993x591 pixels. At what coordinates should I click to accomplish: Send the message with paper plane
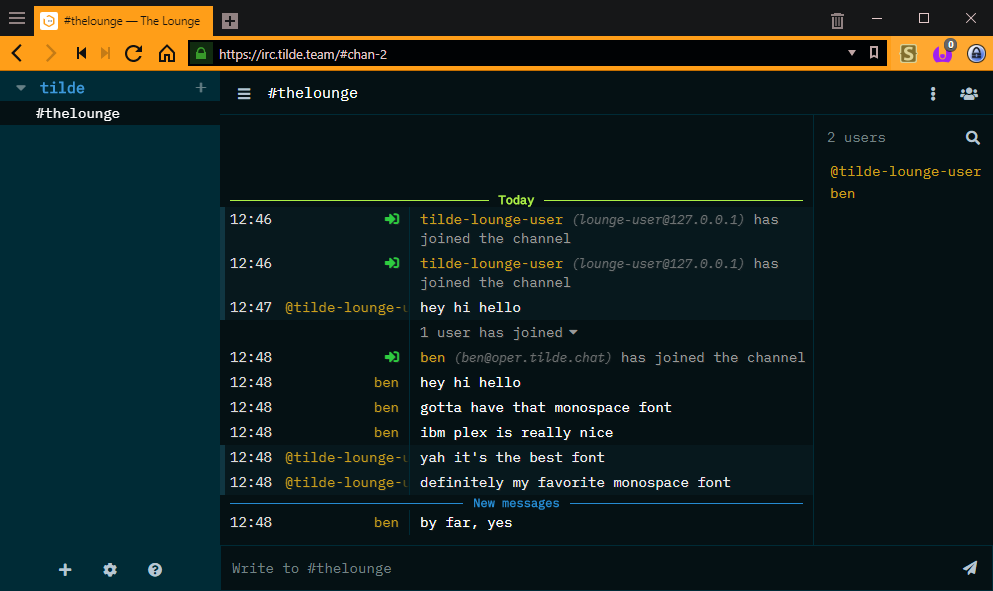(970, 568)
